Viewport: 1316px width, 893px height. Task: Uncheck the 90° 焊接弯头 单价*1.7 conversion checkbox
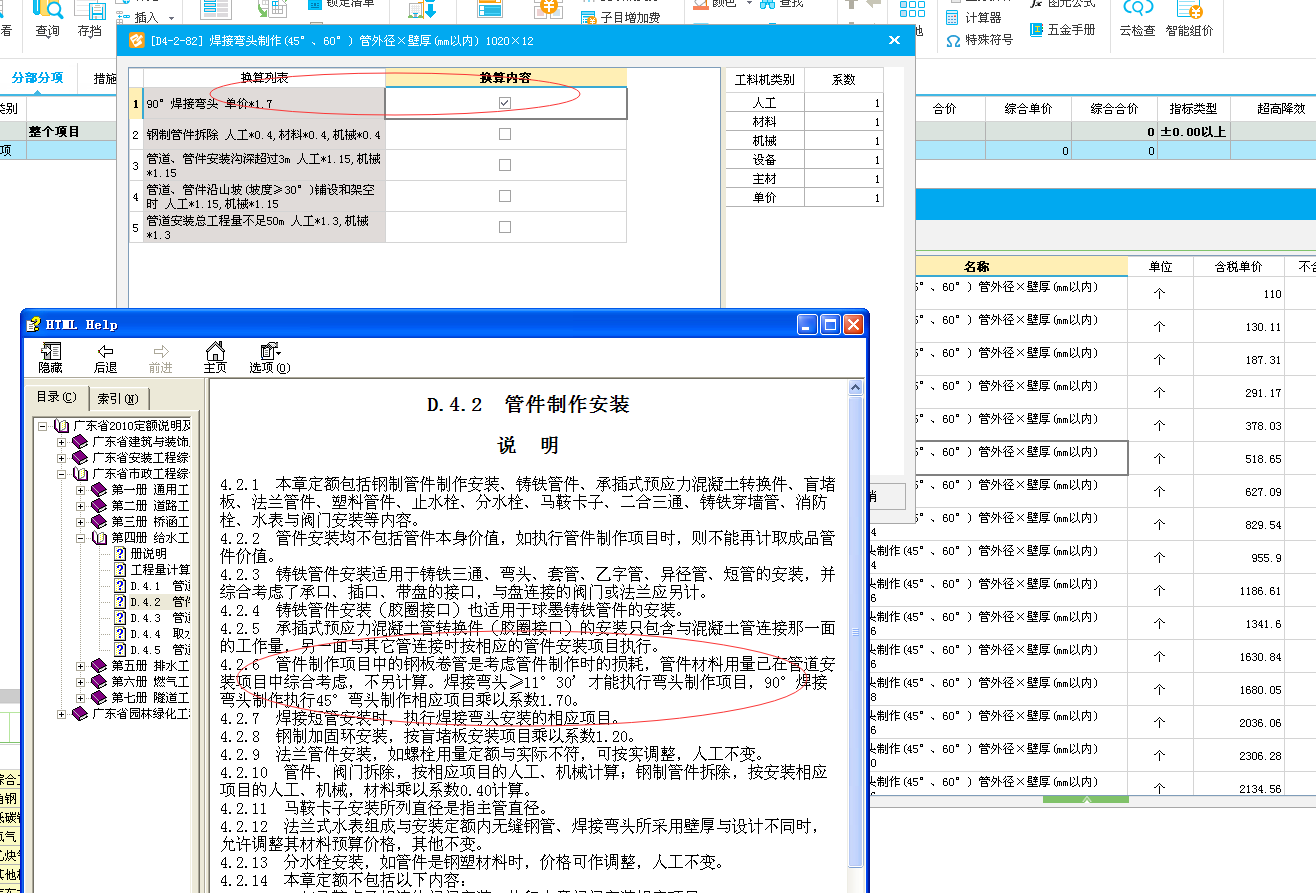click(505, 103)
